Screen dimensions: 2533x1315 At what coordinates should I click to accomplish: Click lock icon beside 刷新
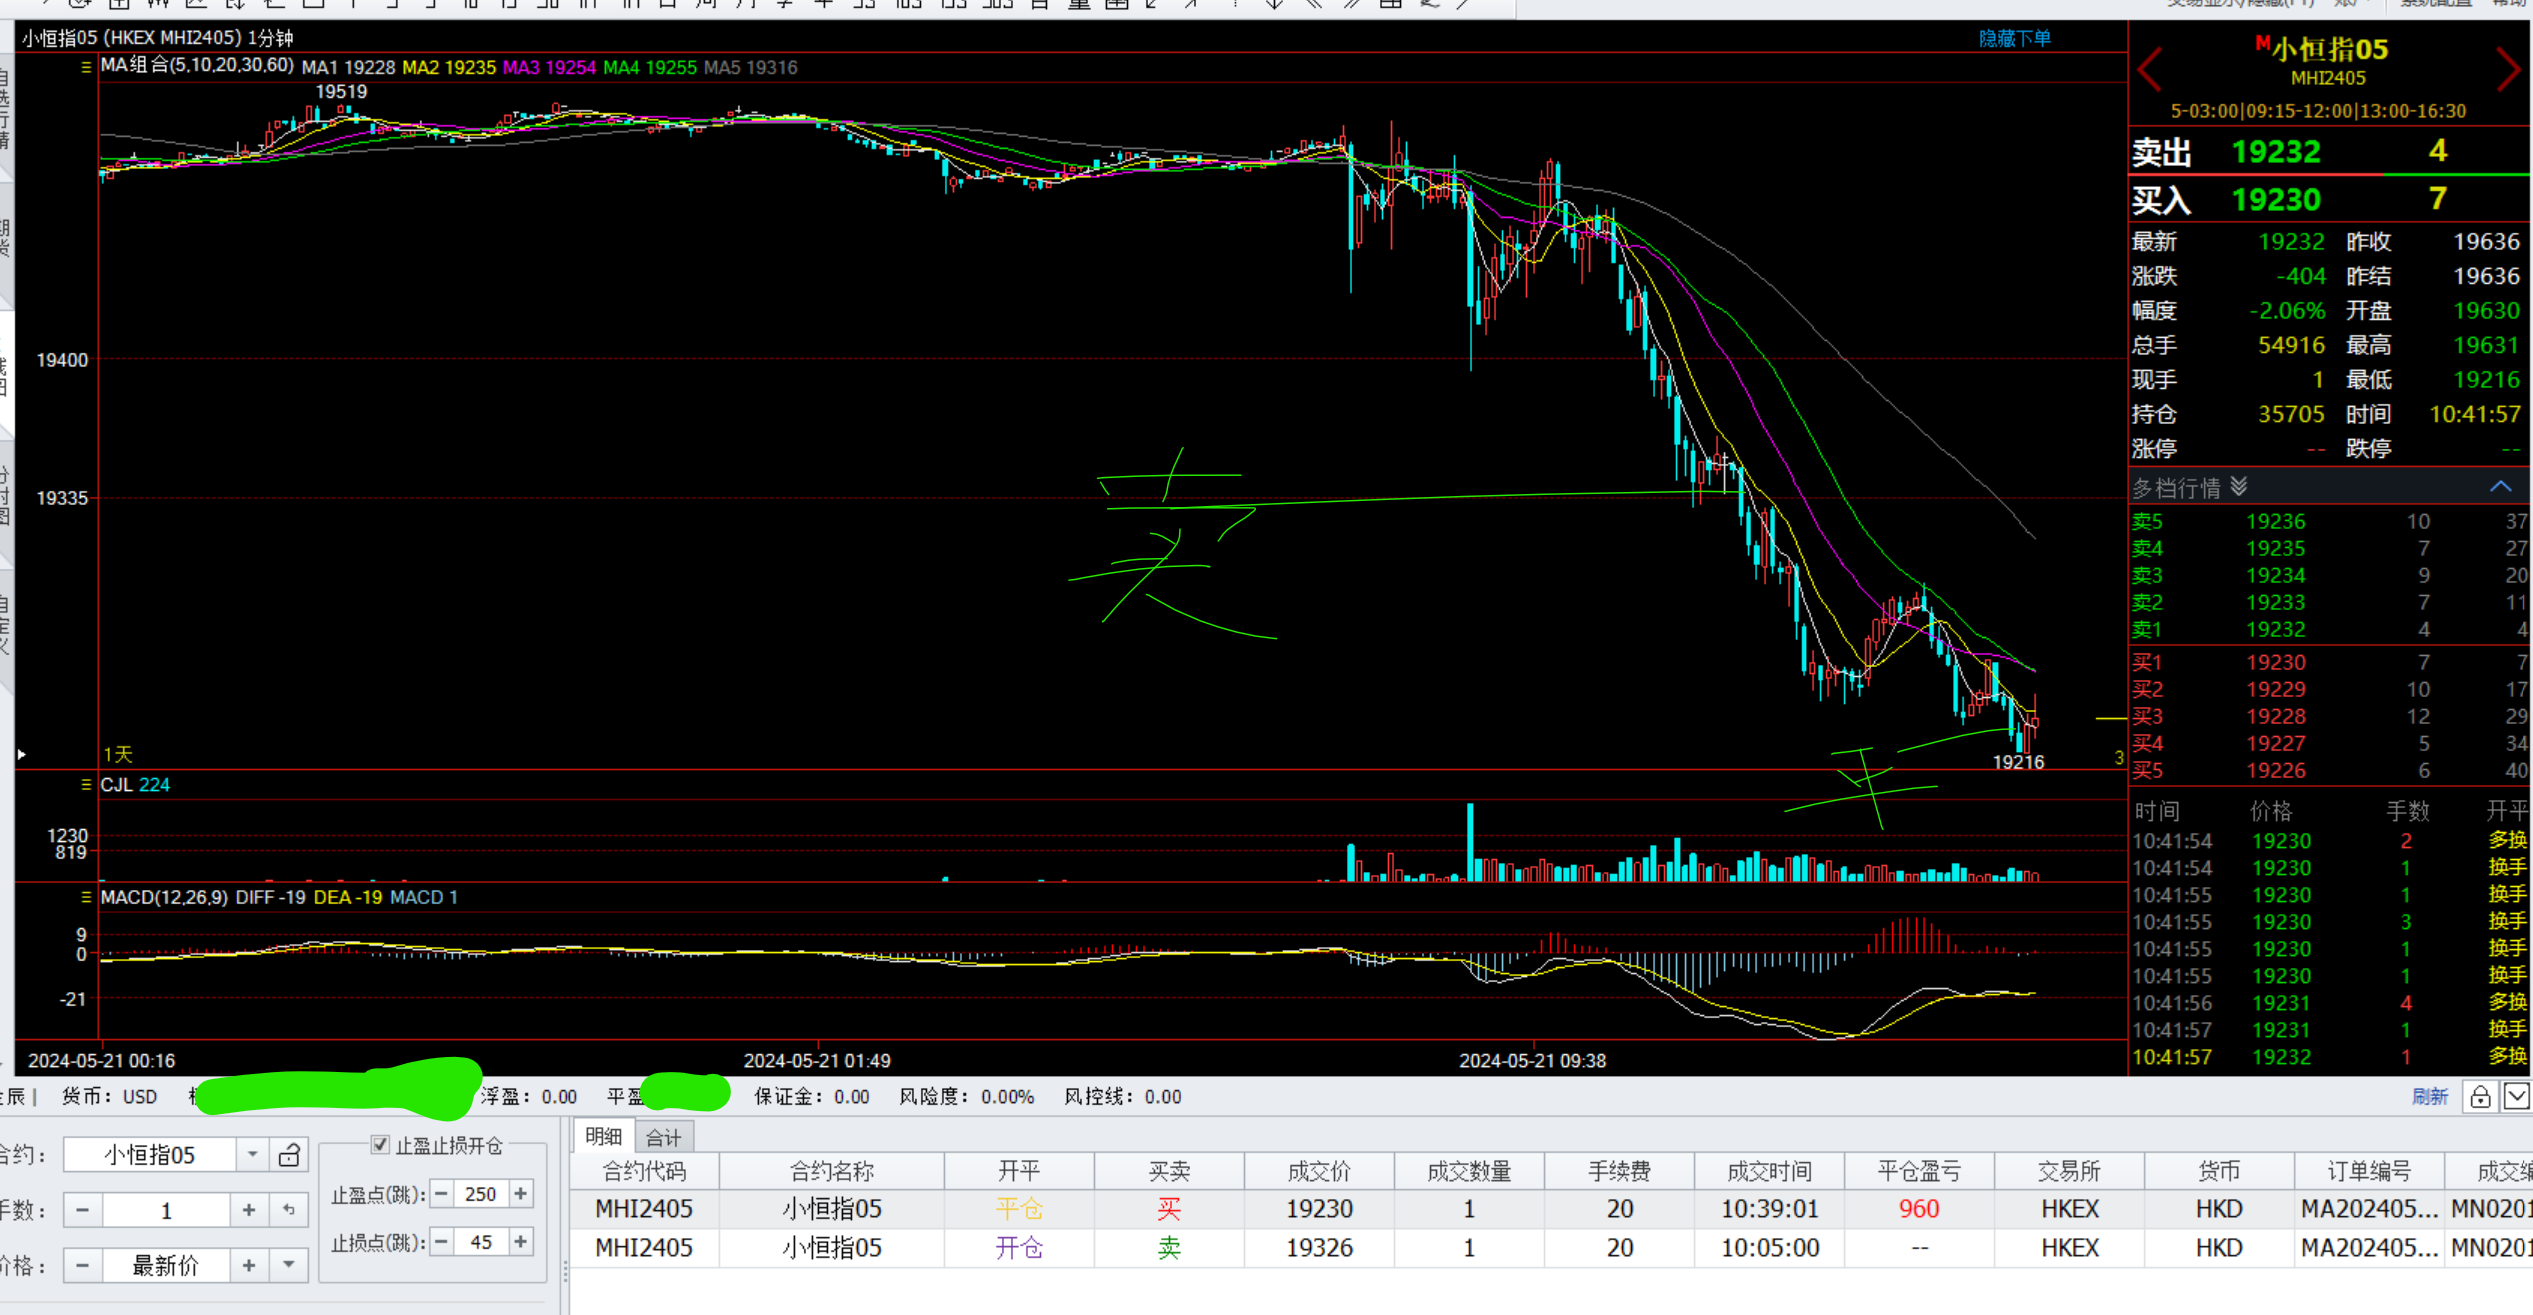2480,1097
